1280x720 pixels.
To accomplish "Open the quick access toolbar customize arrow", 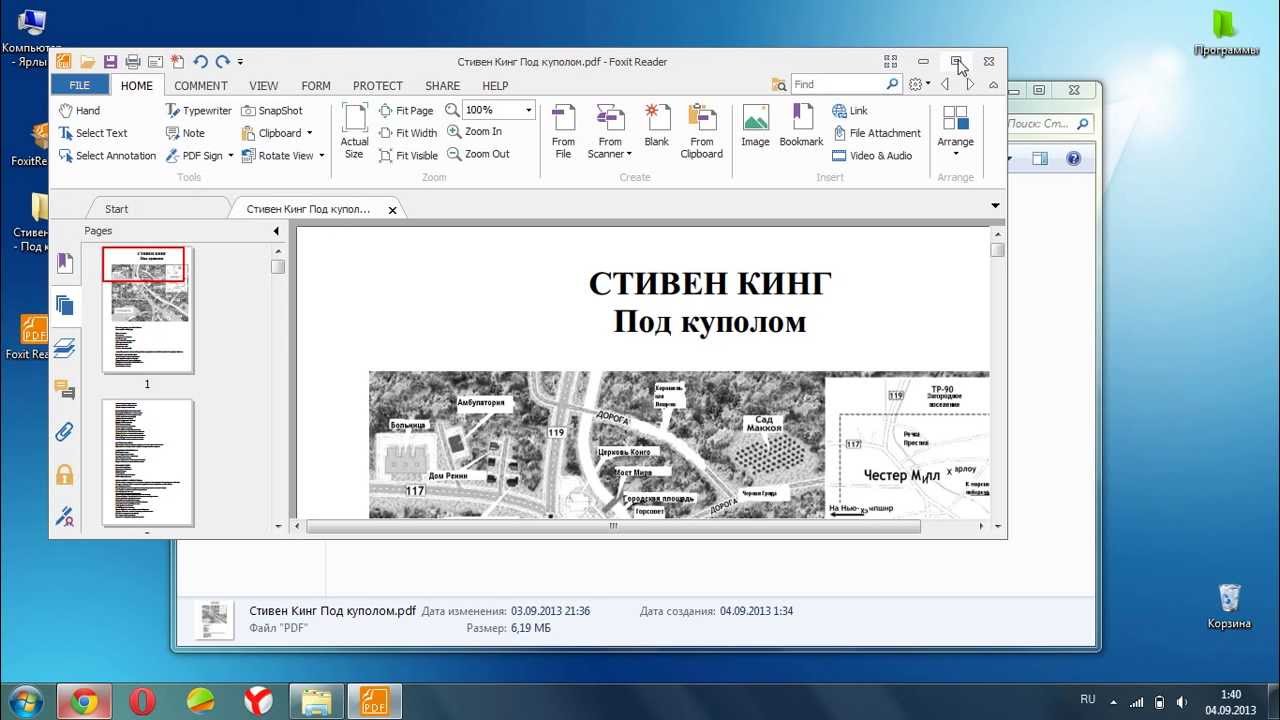I will click(x=240, y=62).
